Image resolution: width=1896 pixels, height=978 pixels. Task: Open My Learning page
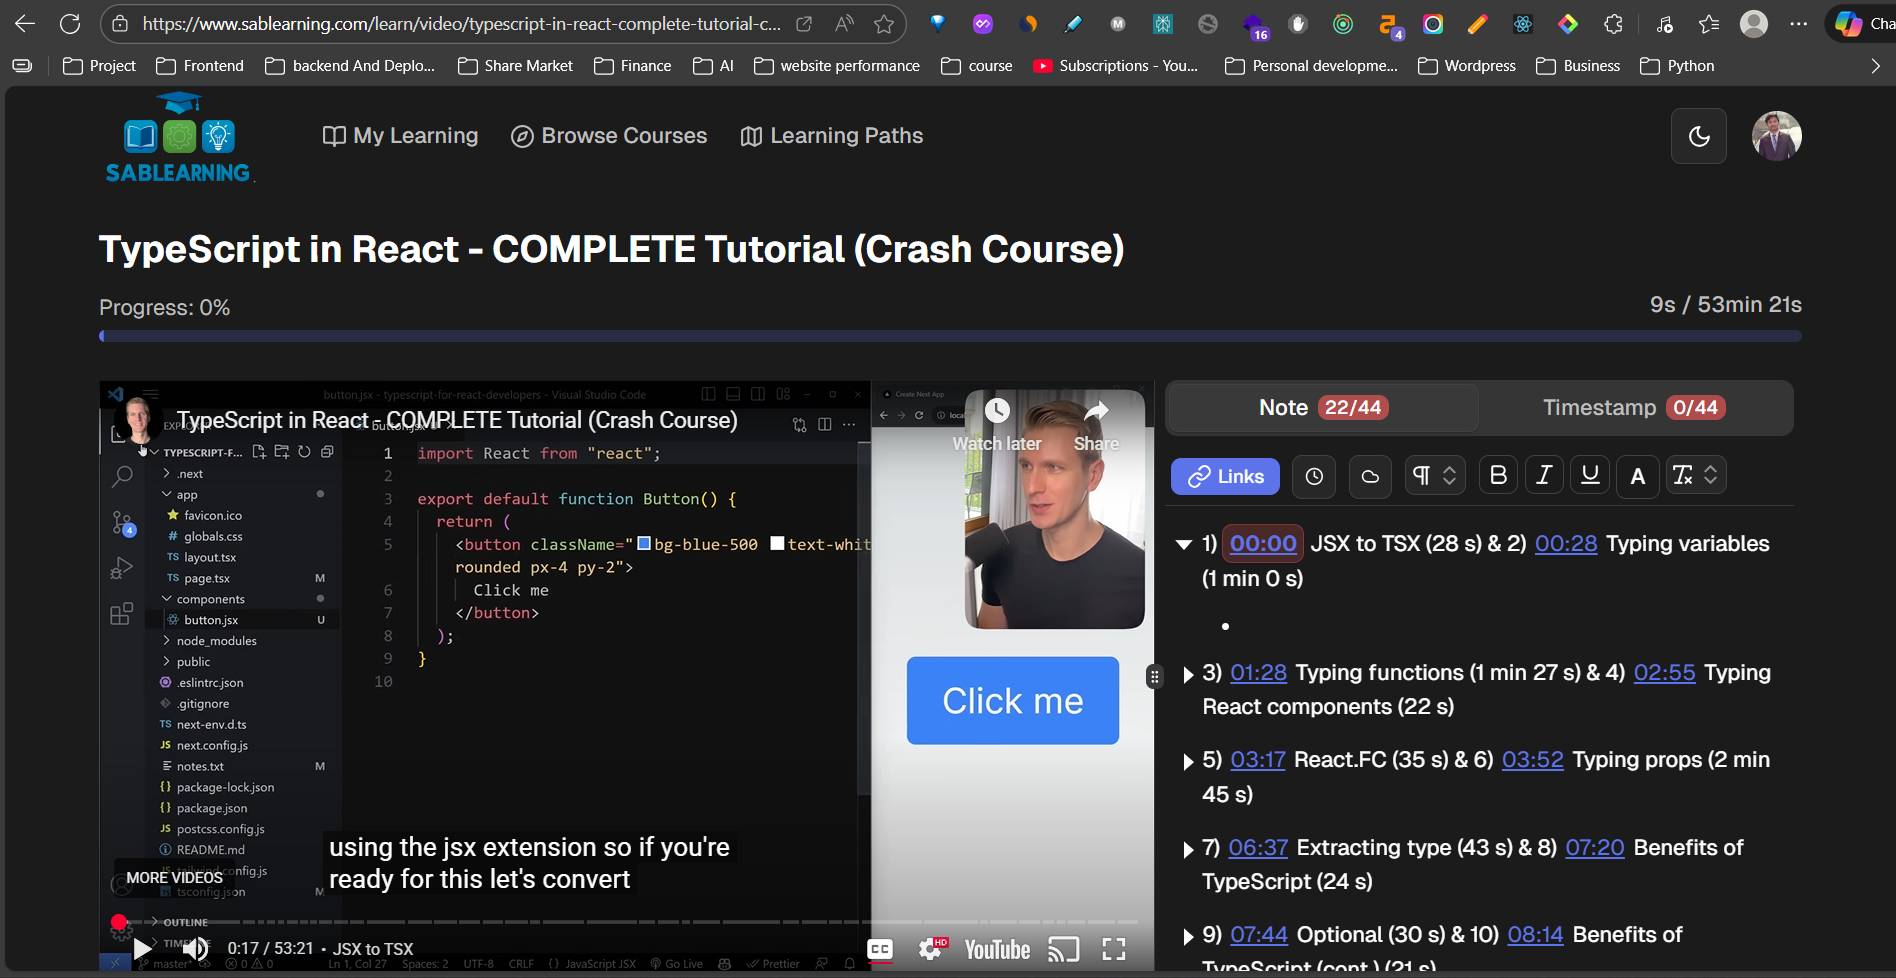[x=400, y=136]
